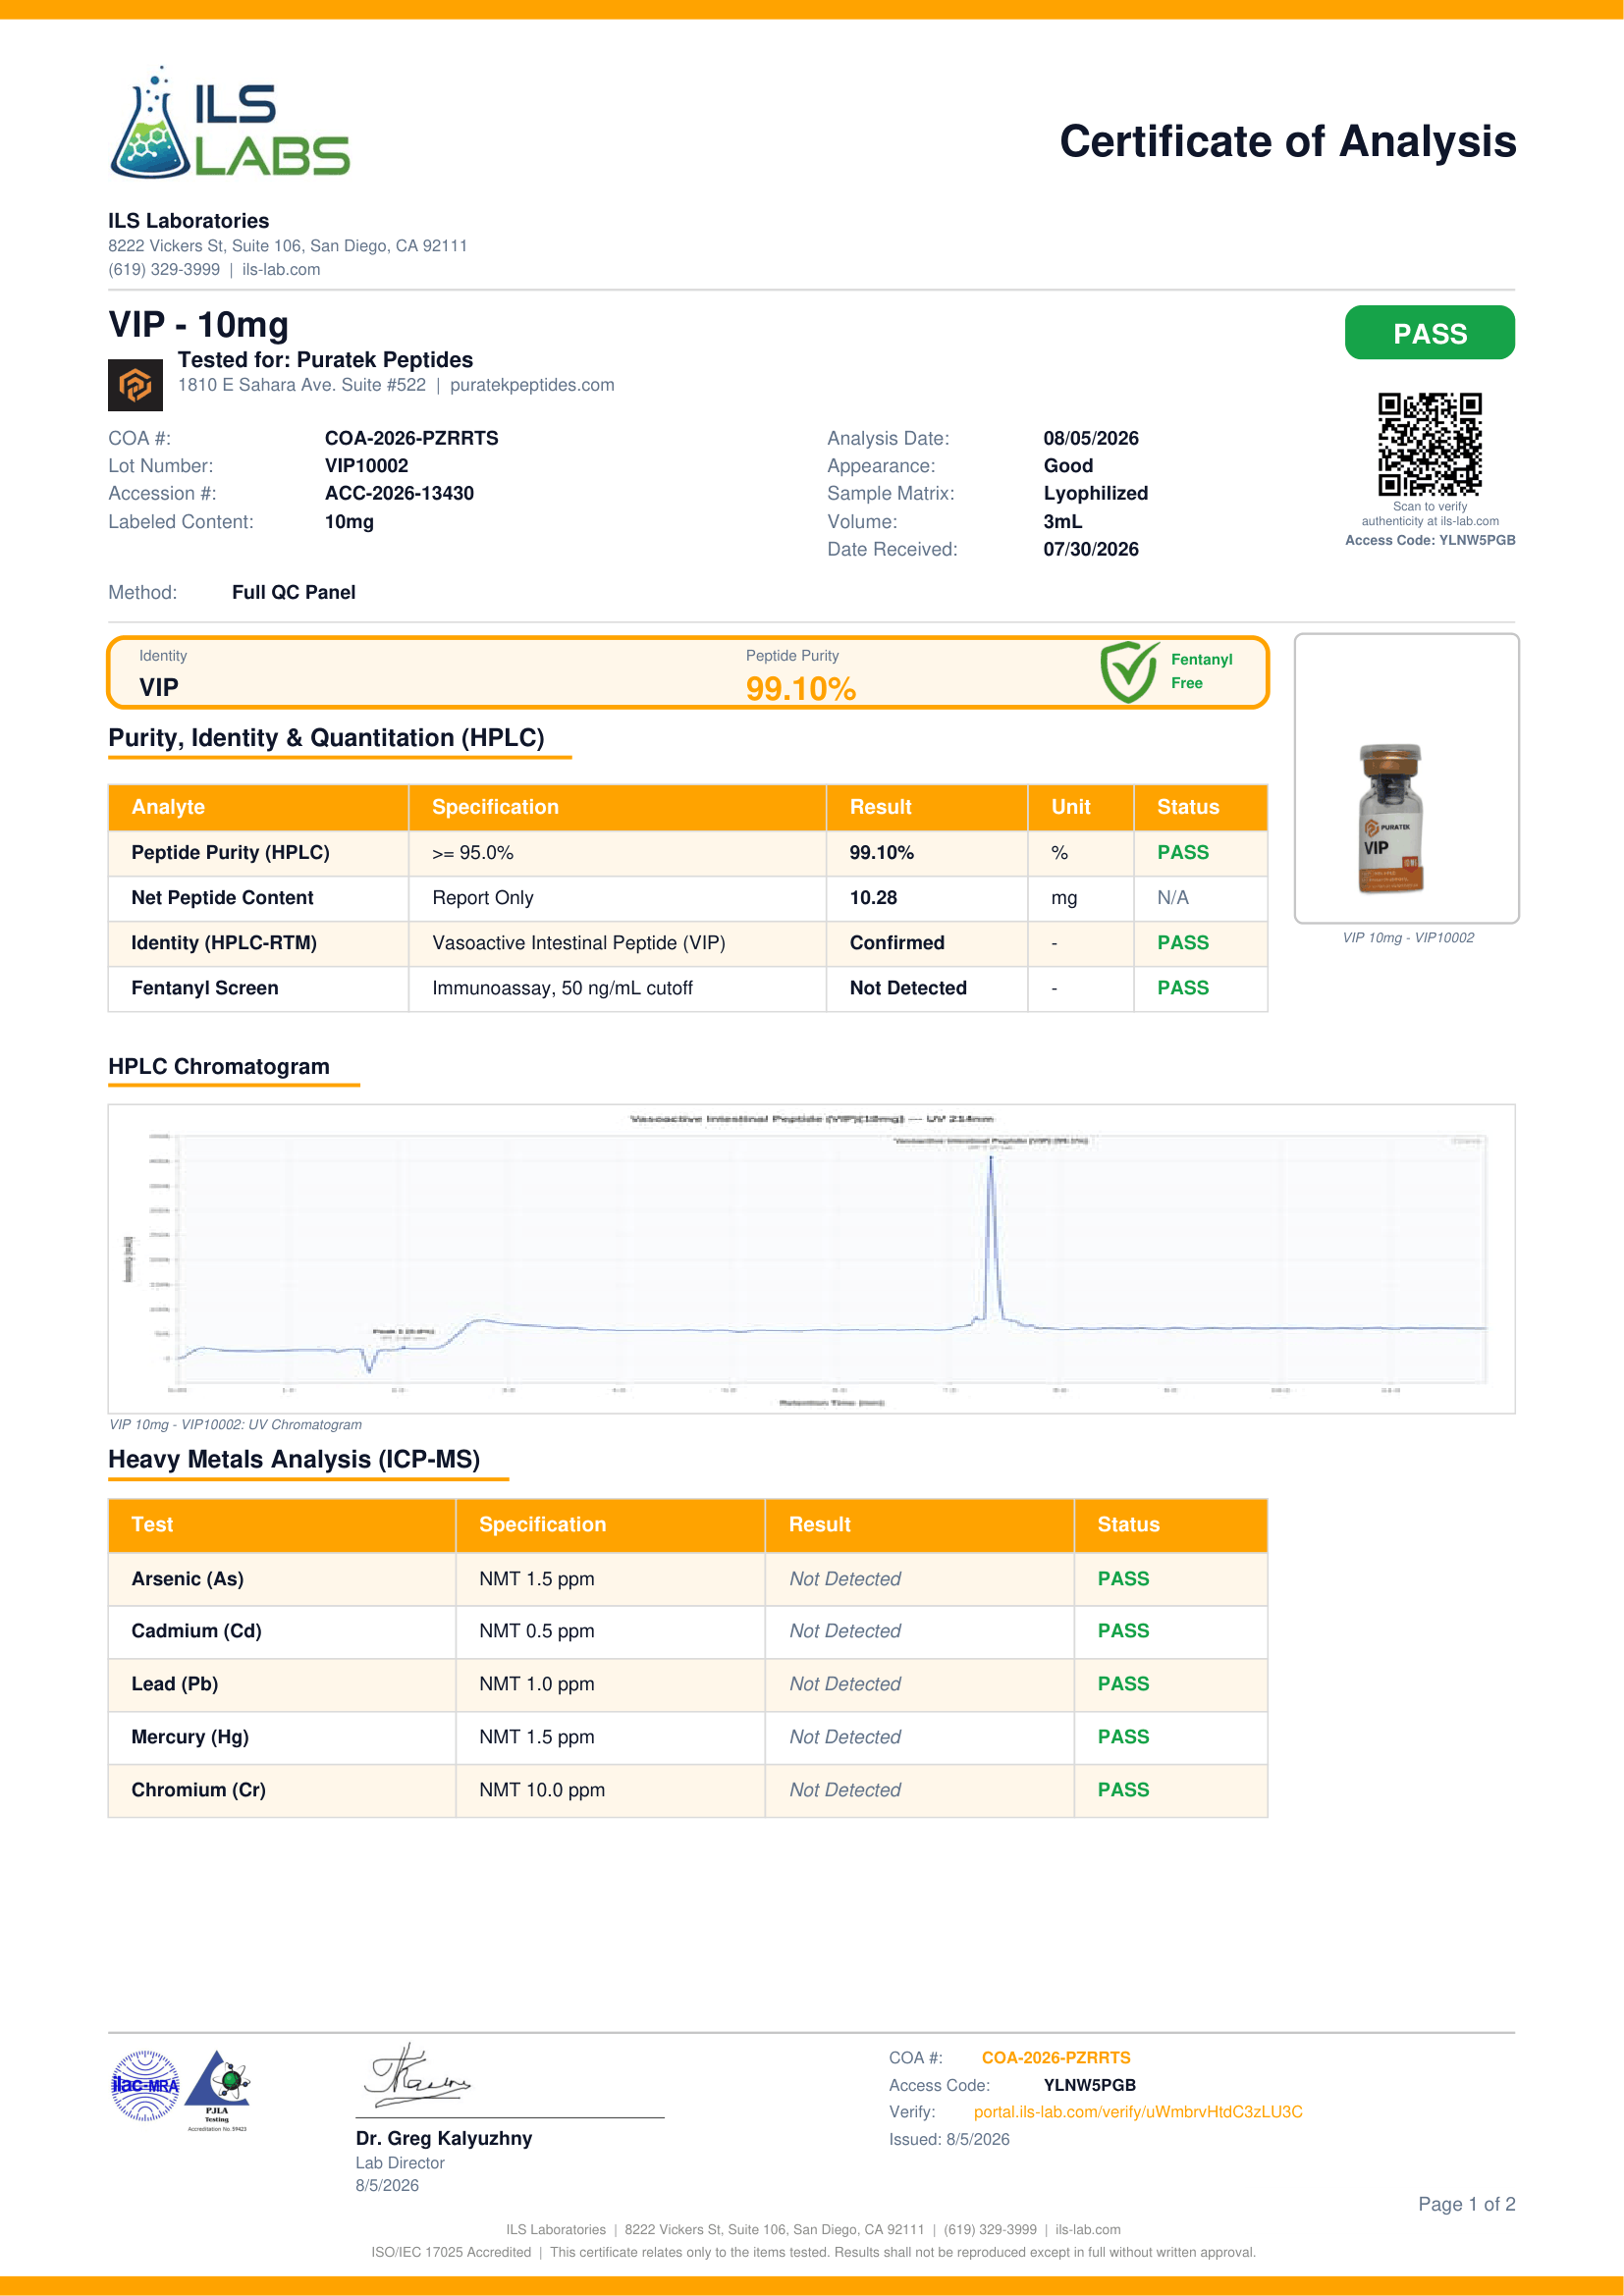Click the puratekpeptides.com website text
Viewport: 1624px width, 2296px height.
(532, 385)
